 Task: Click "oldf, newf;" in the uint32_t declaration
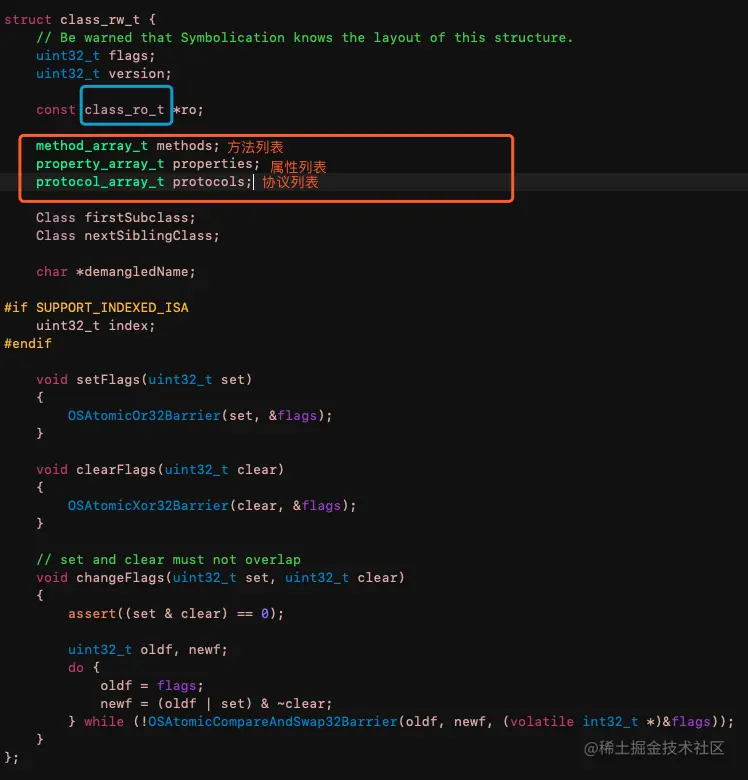[x=184, y=650]
